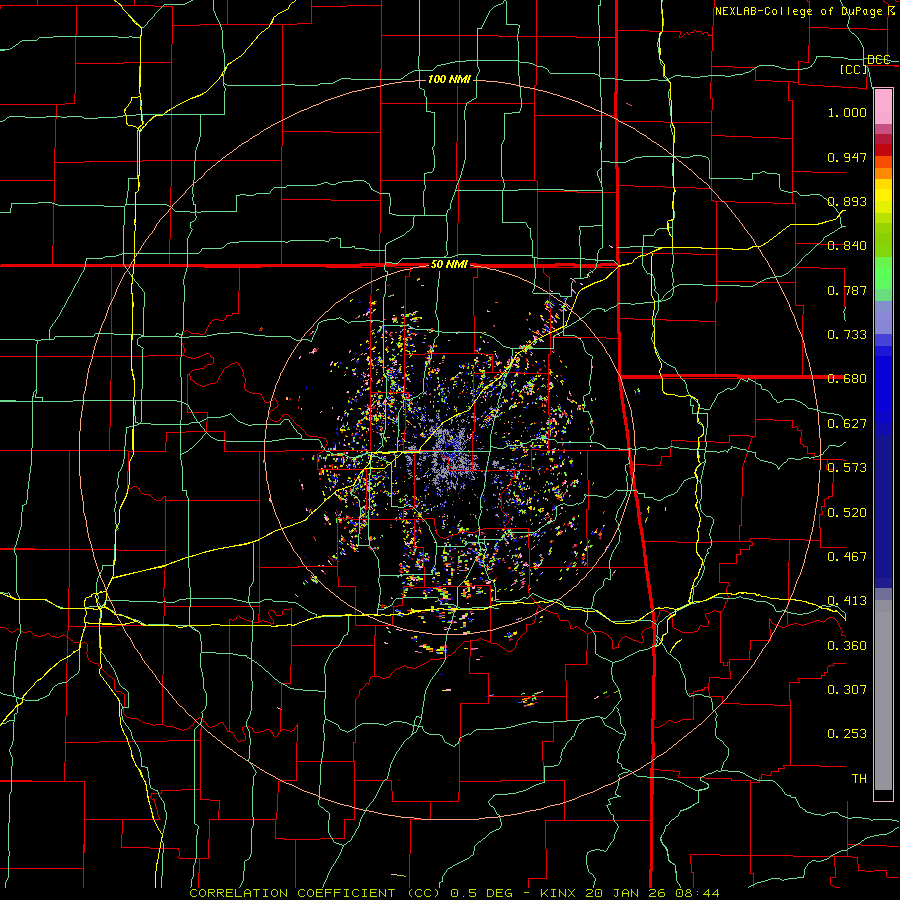Click the 0.627 scale value
The image size is (900, 900).
click(847, 424)
